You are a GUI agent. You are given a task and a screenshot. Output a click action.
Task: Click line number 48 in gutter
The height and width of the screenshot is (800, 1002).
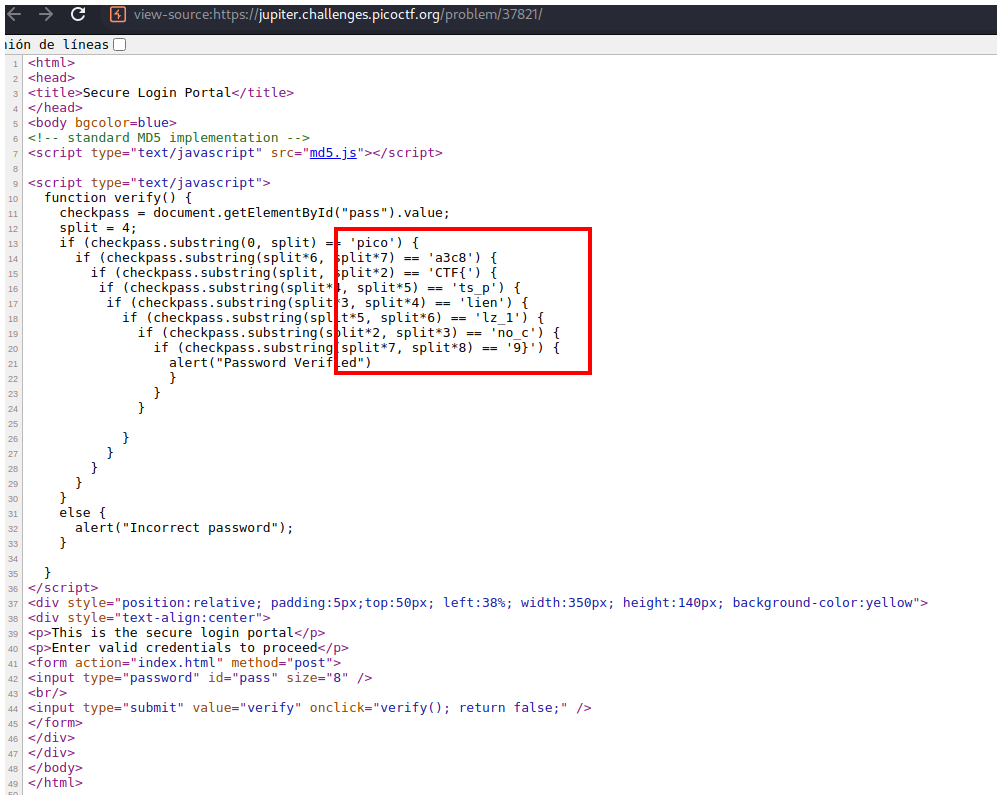tap(13, 768)
